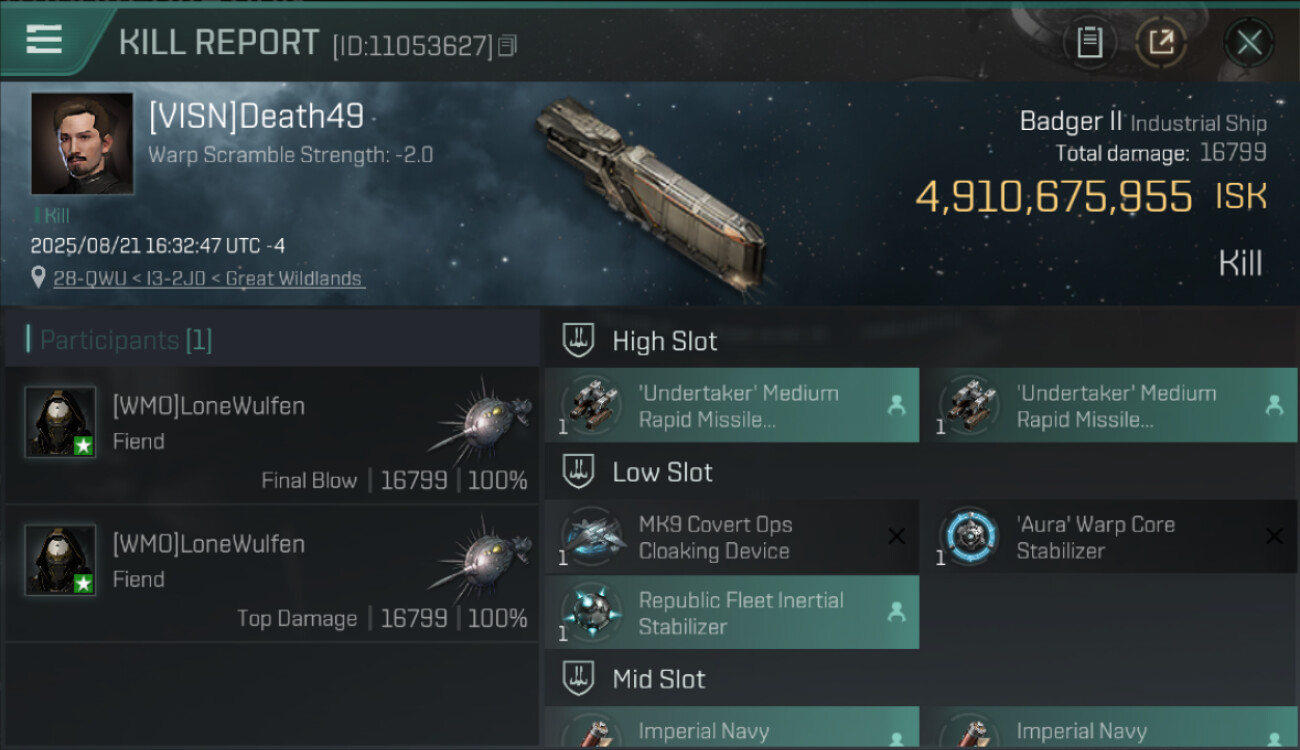The height and width of the screenshot is (750, 1300).
Task: Select the second 'Undertaker' Medium Rapid Missile
Action: coord(1108,406)
